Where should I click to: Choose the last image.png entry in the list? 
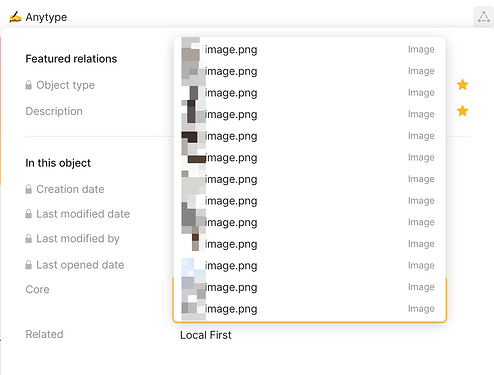coord(310,309)
